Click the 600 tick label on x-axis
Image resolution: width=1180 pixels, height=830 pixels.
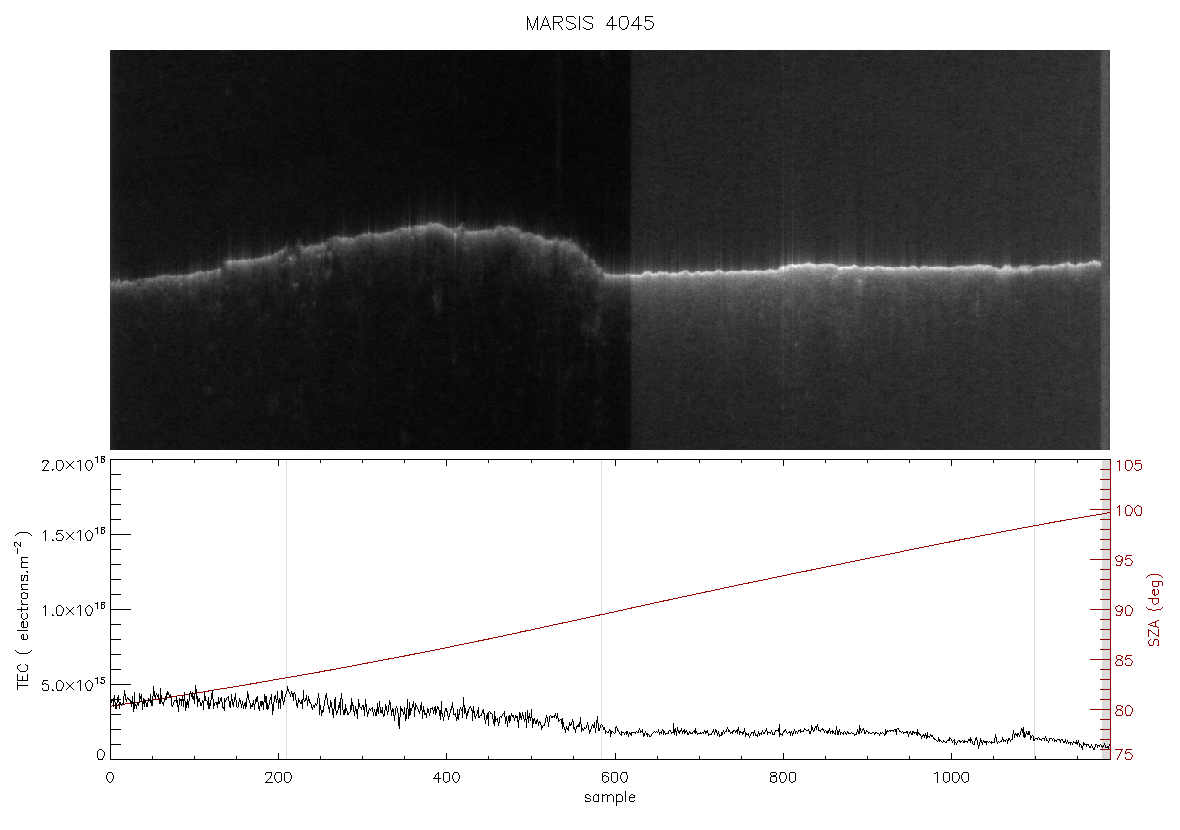click(x=615, y=778)
